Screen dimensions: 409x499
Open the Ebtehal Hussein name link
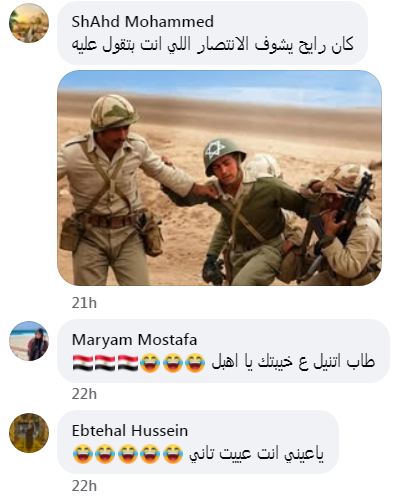point(130,431)
